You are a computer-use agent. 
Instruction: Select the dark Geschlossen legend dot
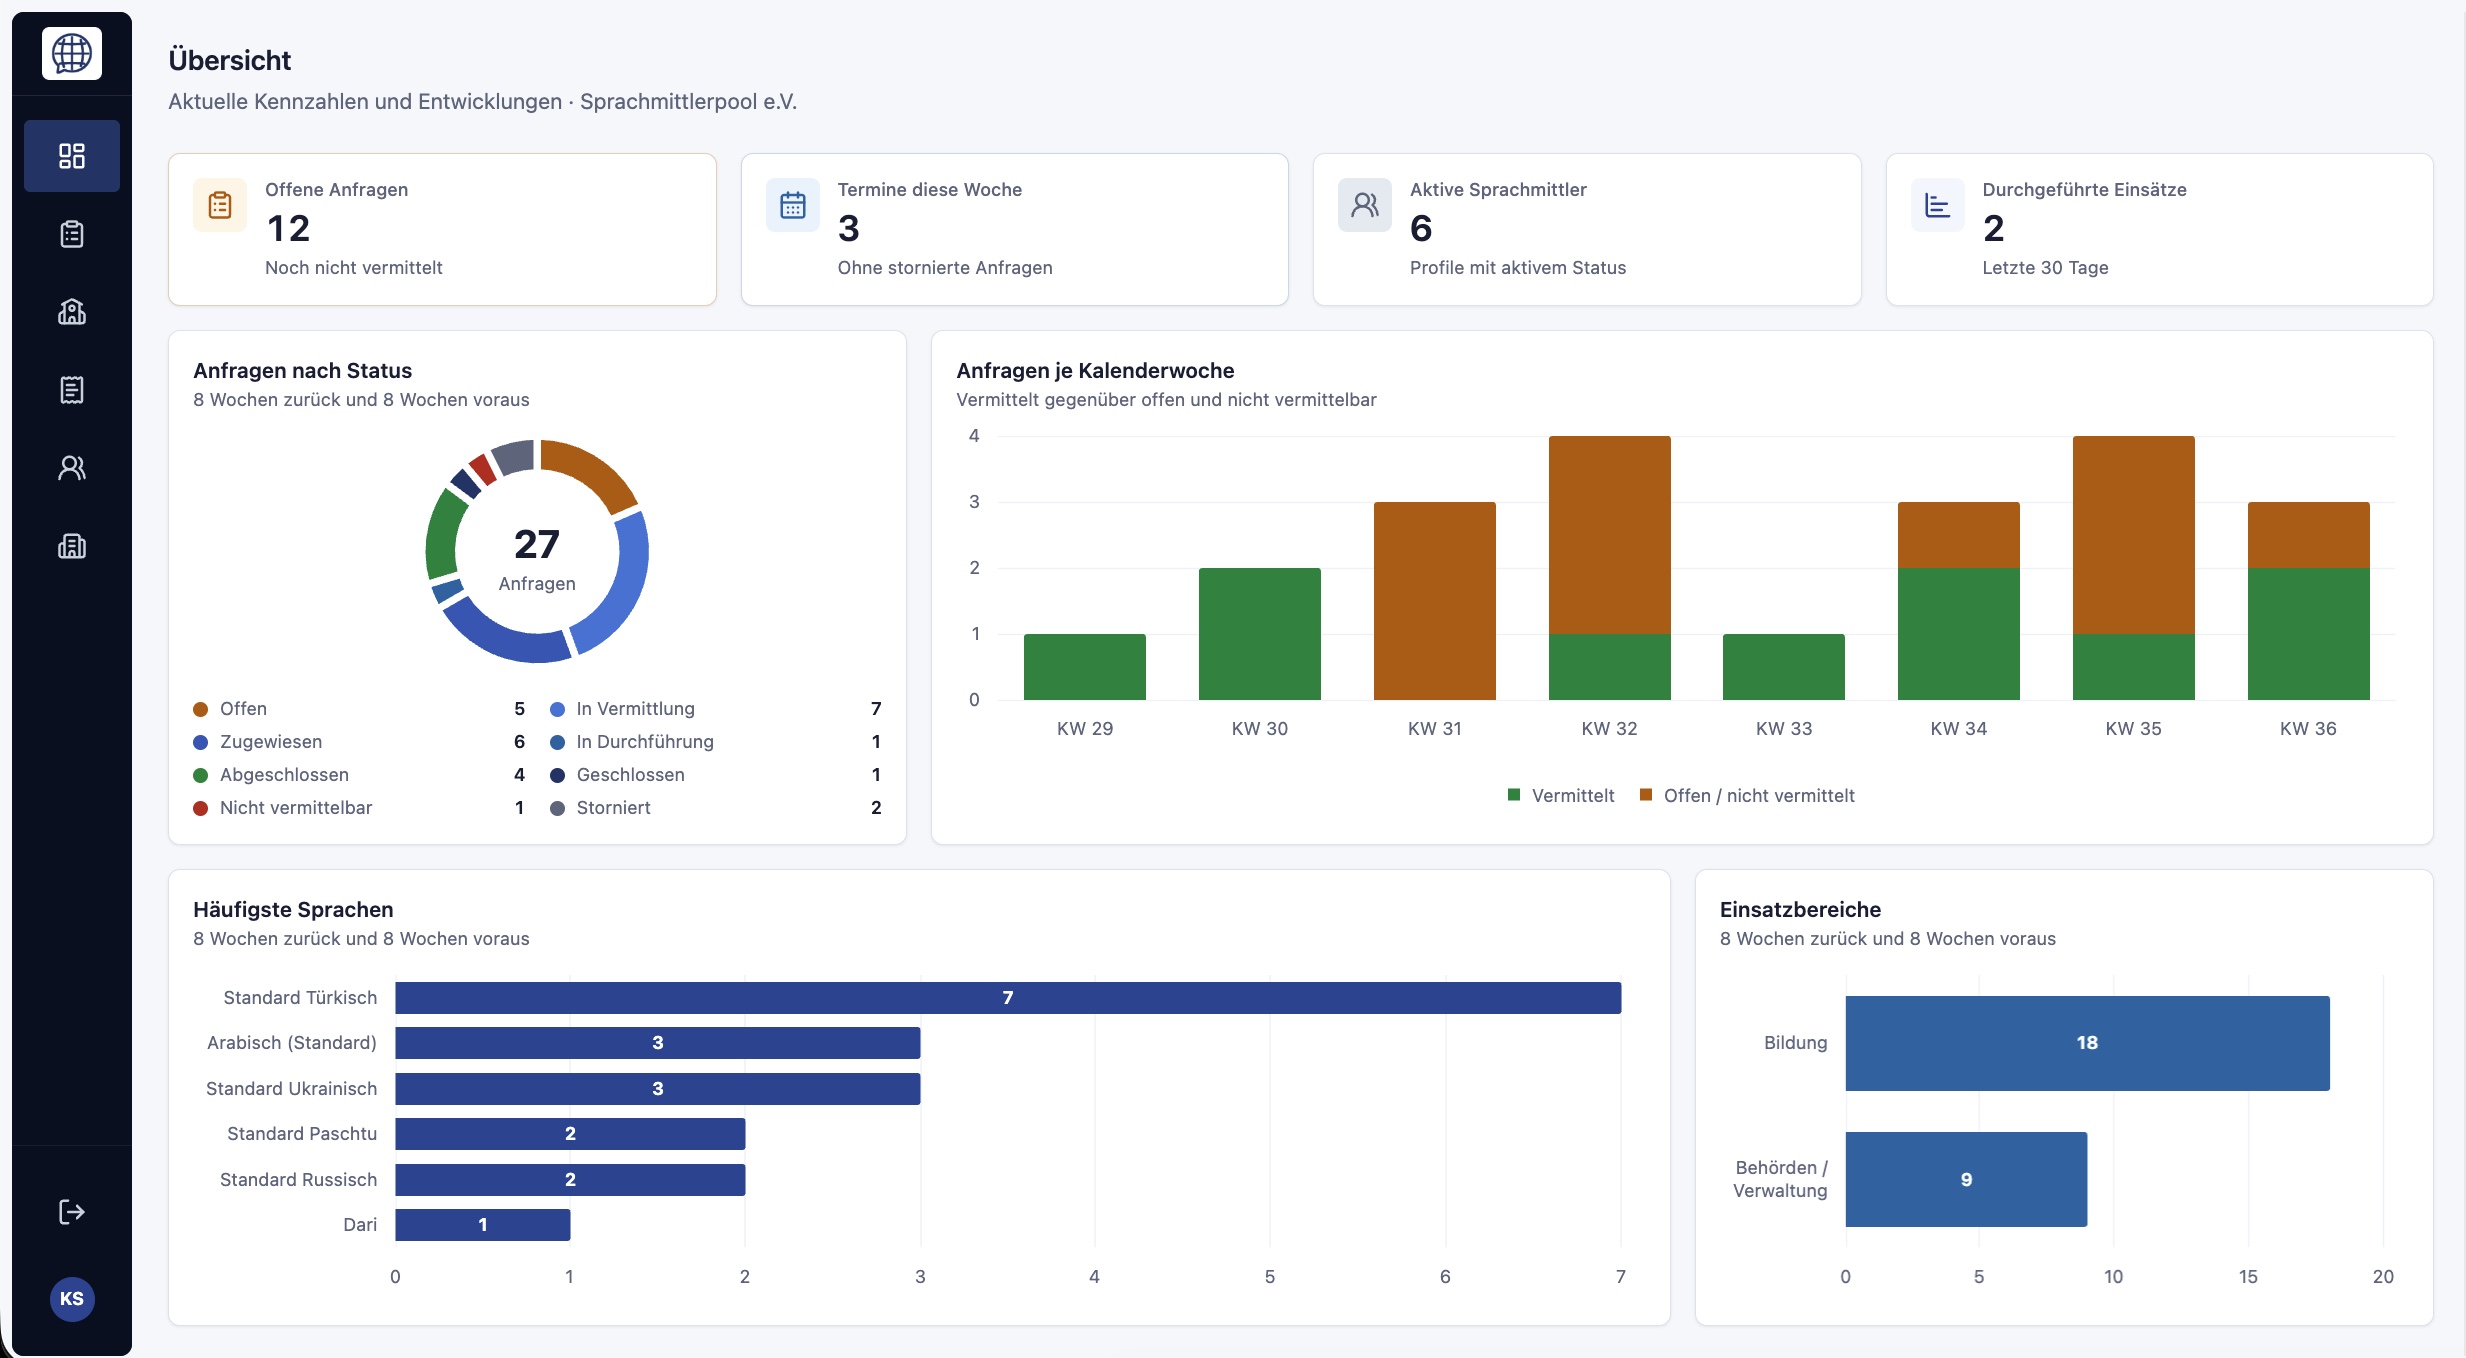click(x=558, y=775)
